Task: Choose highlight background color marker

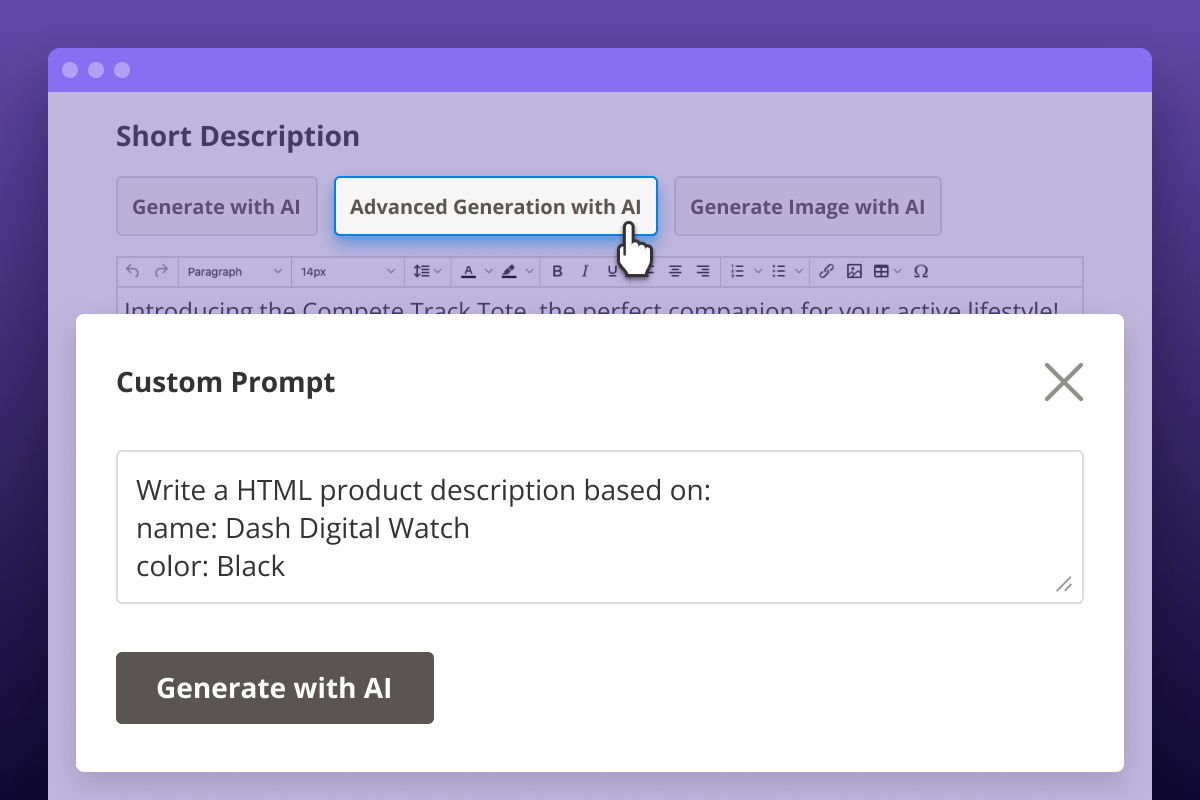Action: 509,271
